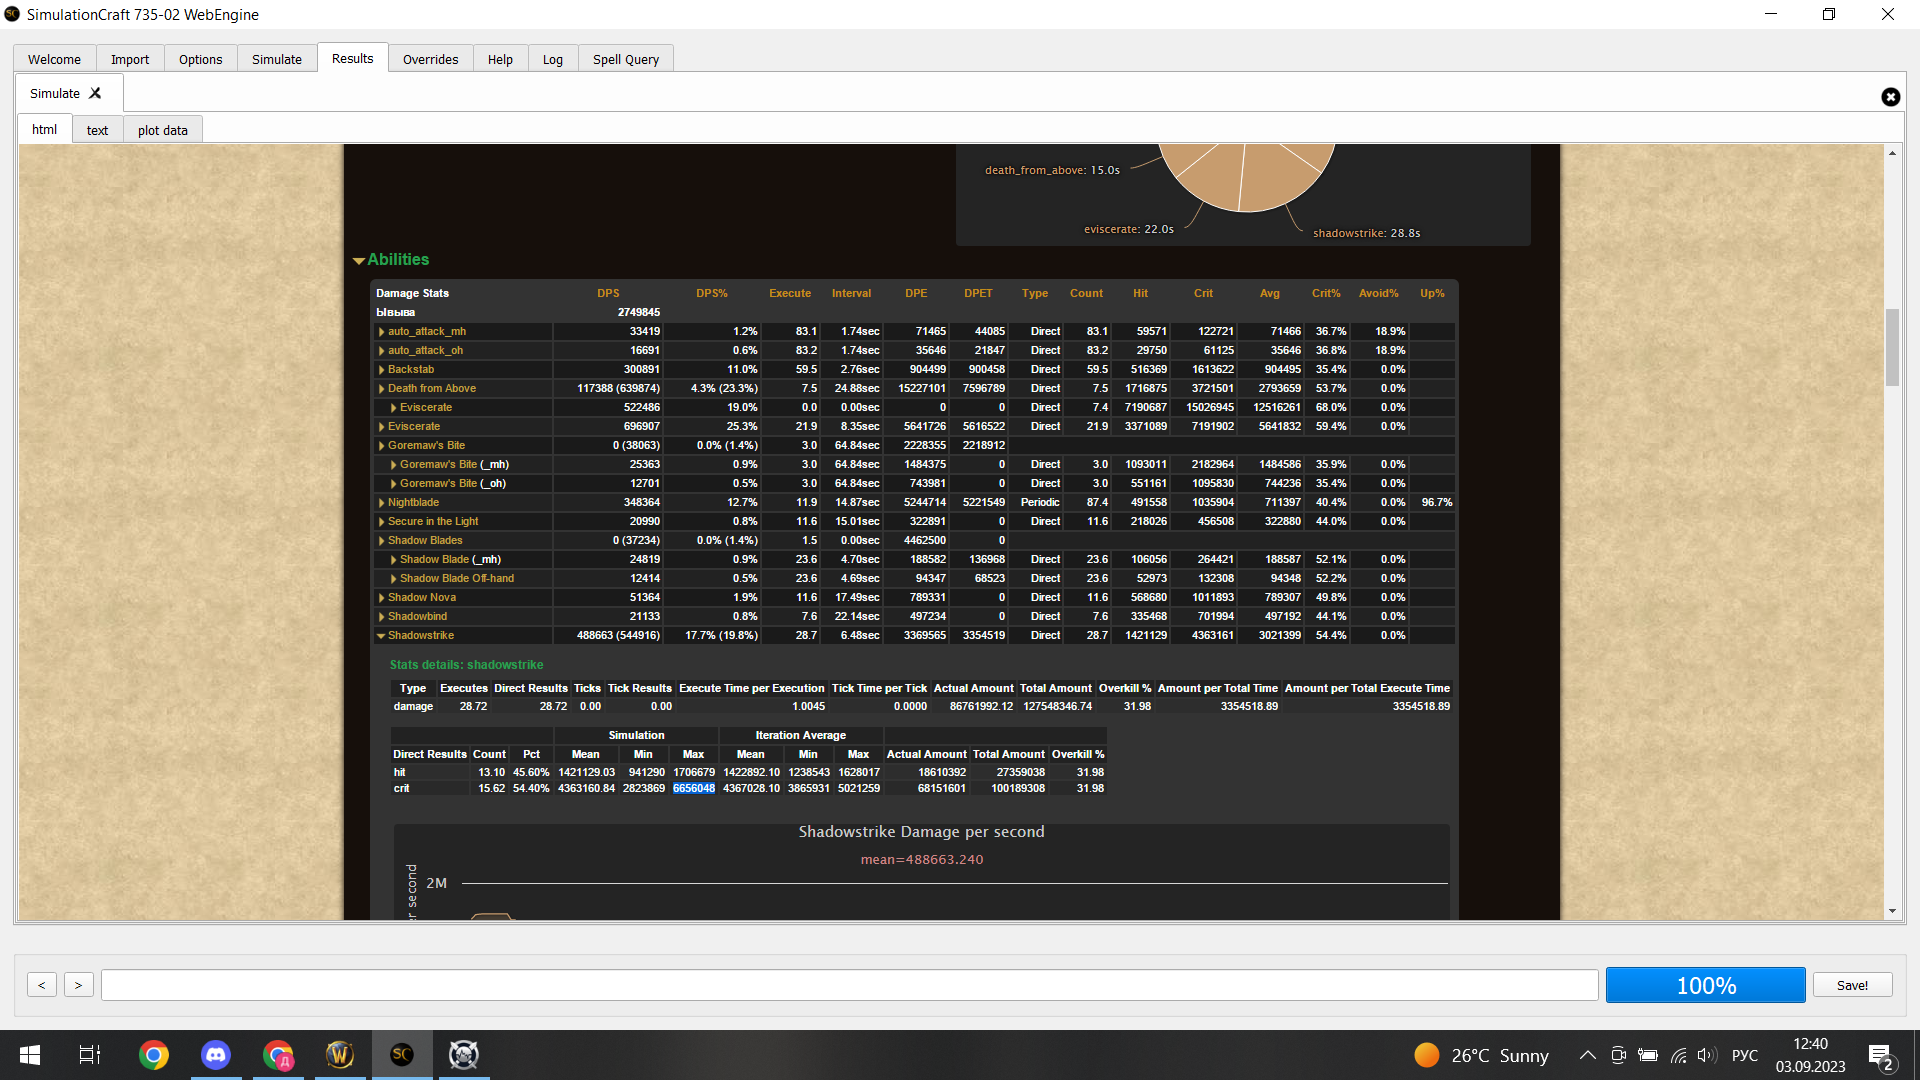This screenshot has width=1920, height=1080.
Task: Expand the Nightblade ability row
Action: [382, 503]
